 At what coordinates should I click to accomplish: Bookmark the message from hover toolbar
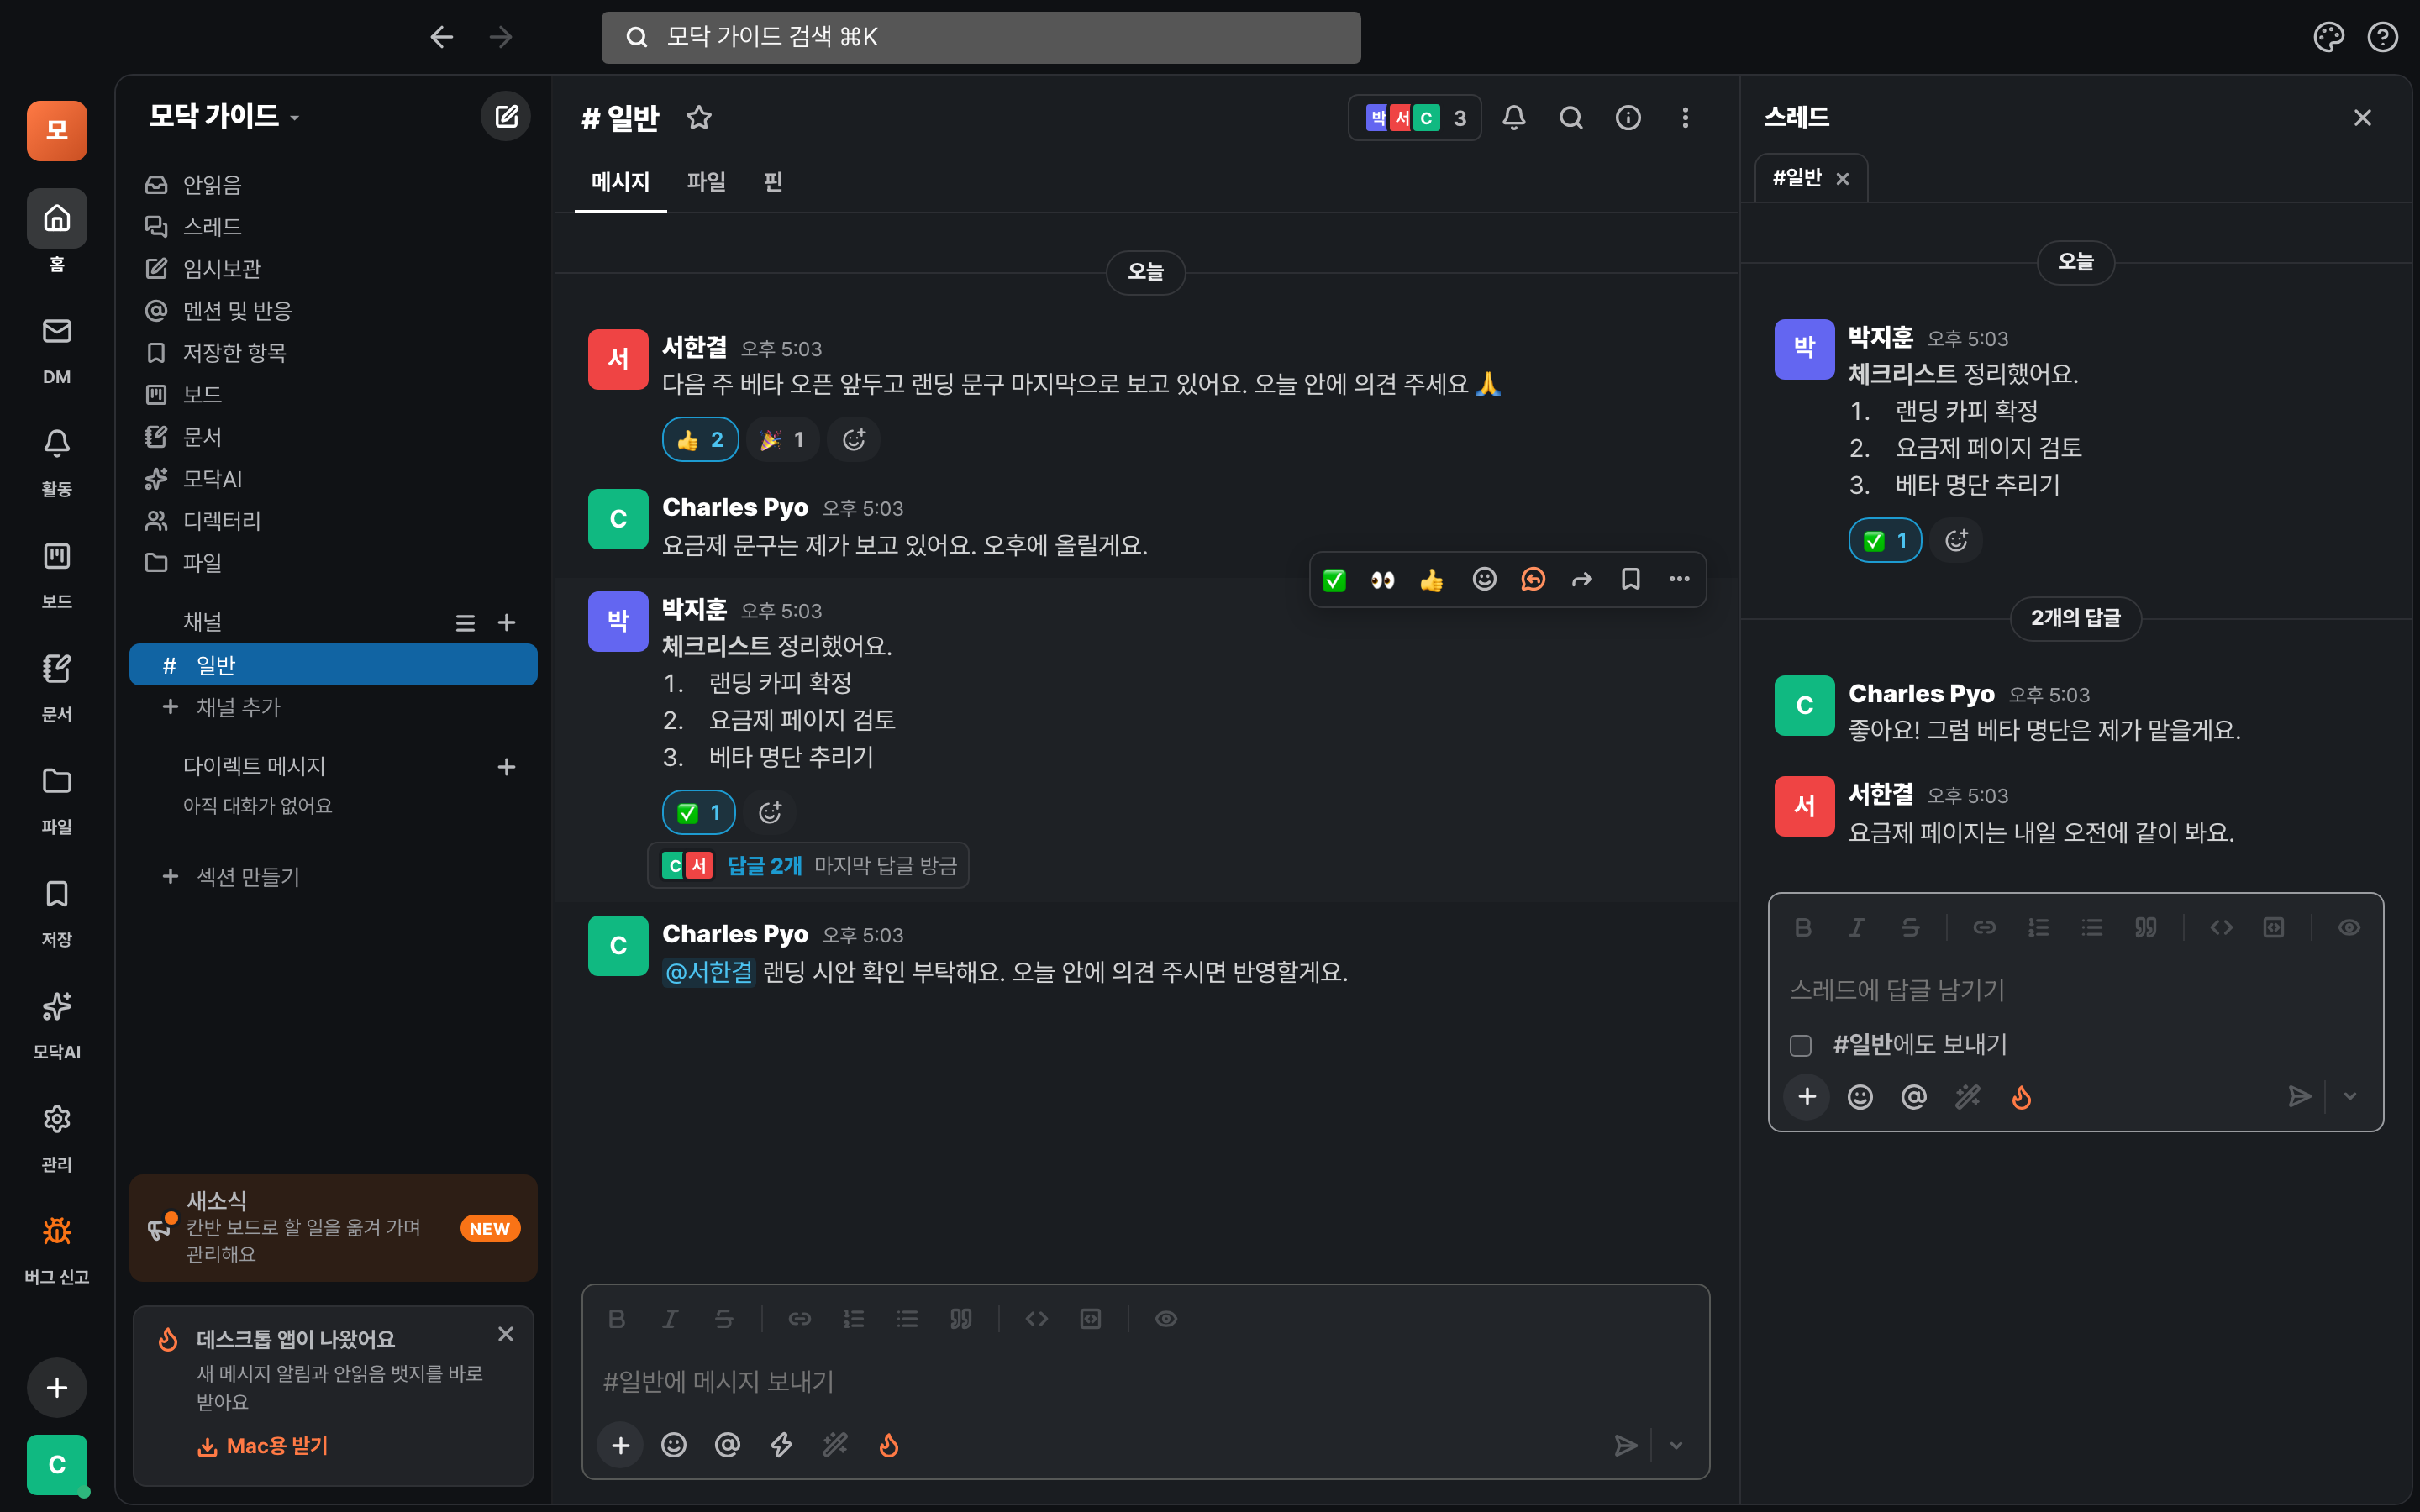click(1631, 579)
